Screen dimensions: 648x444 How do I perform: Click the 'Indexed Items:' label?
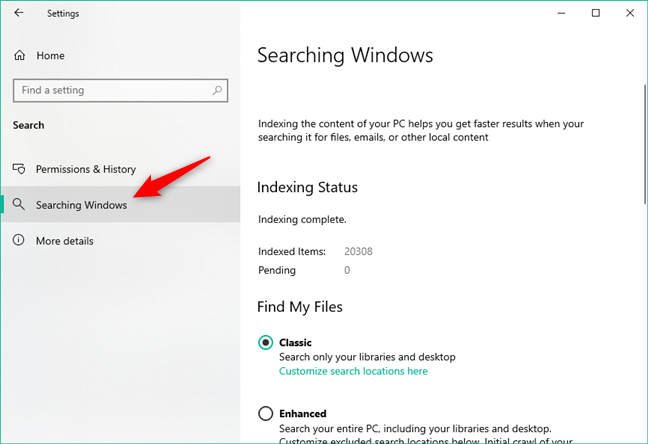pyautogui.click(x=292, y=251)
